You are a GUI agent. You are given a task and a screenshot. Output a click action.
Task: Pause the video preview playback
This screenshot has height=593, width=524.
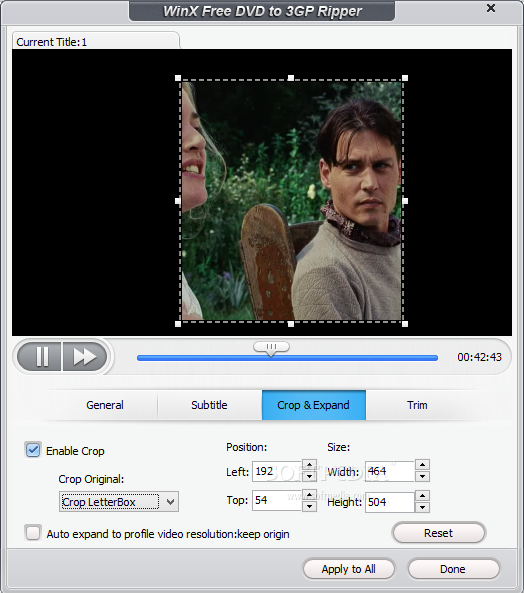click(39, 357)
